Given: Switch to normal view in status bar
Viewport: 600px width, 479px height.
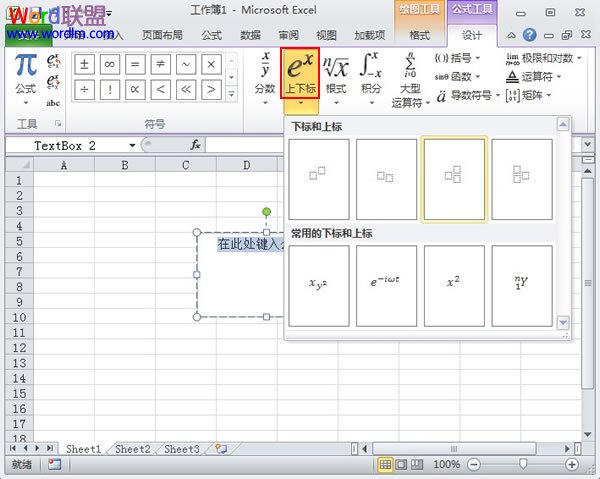Looking at the screenshot, I should coord(386,465).
